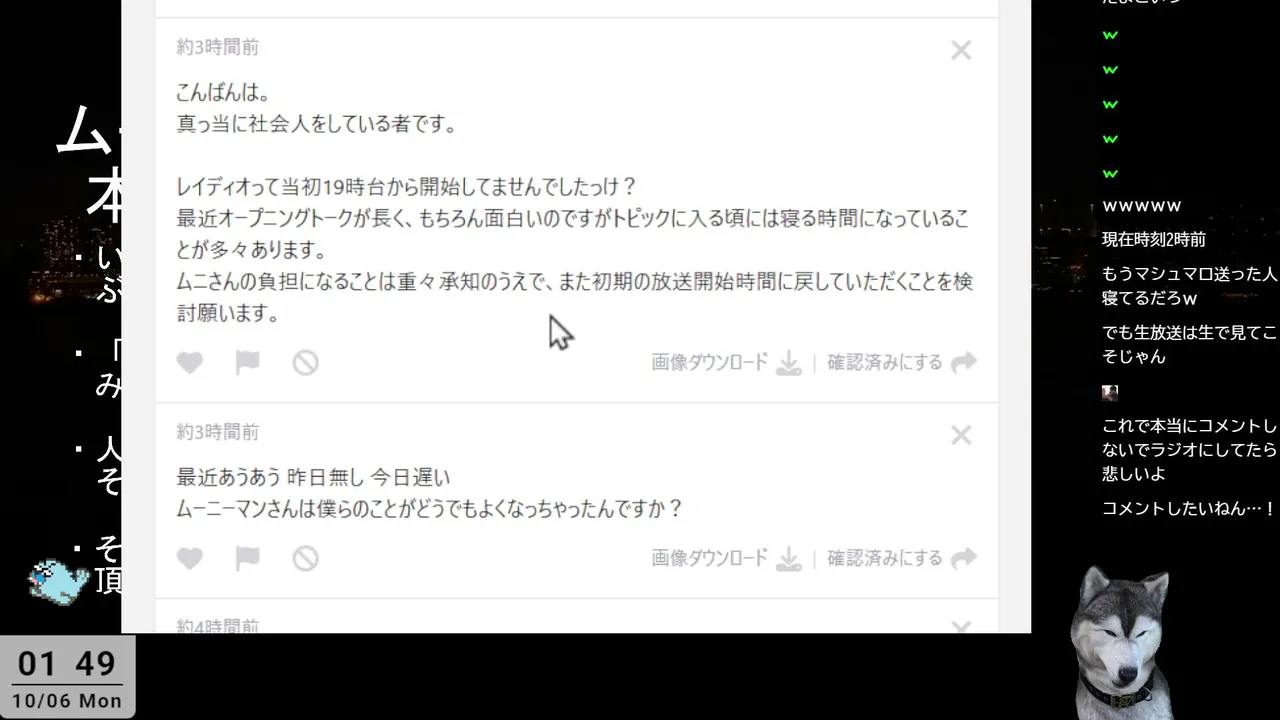Image resolution: width=1280 pixels, height=720 pixels.
Task: Click 画像ダウンロード on the first message
Action: pos(710,363)
